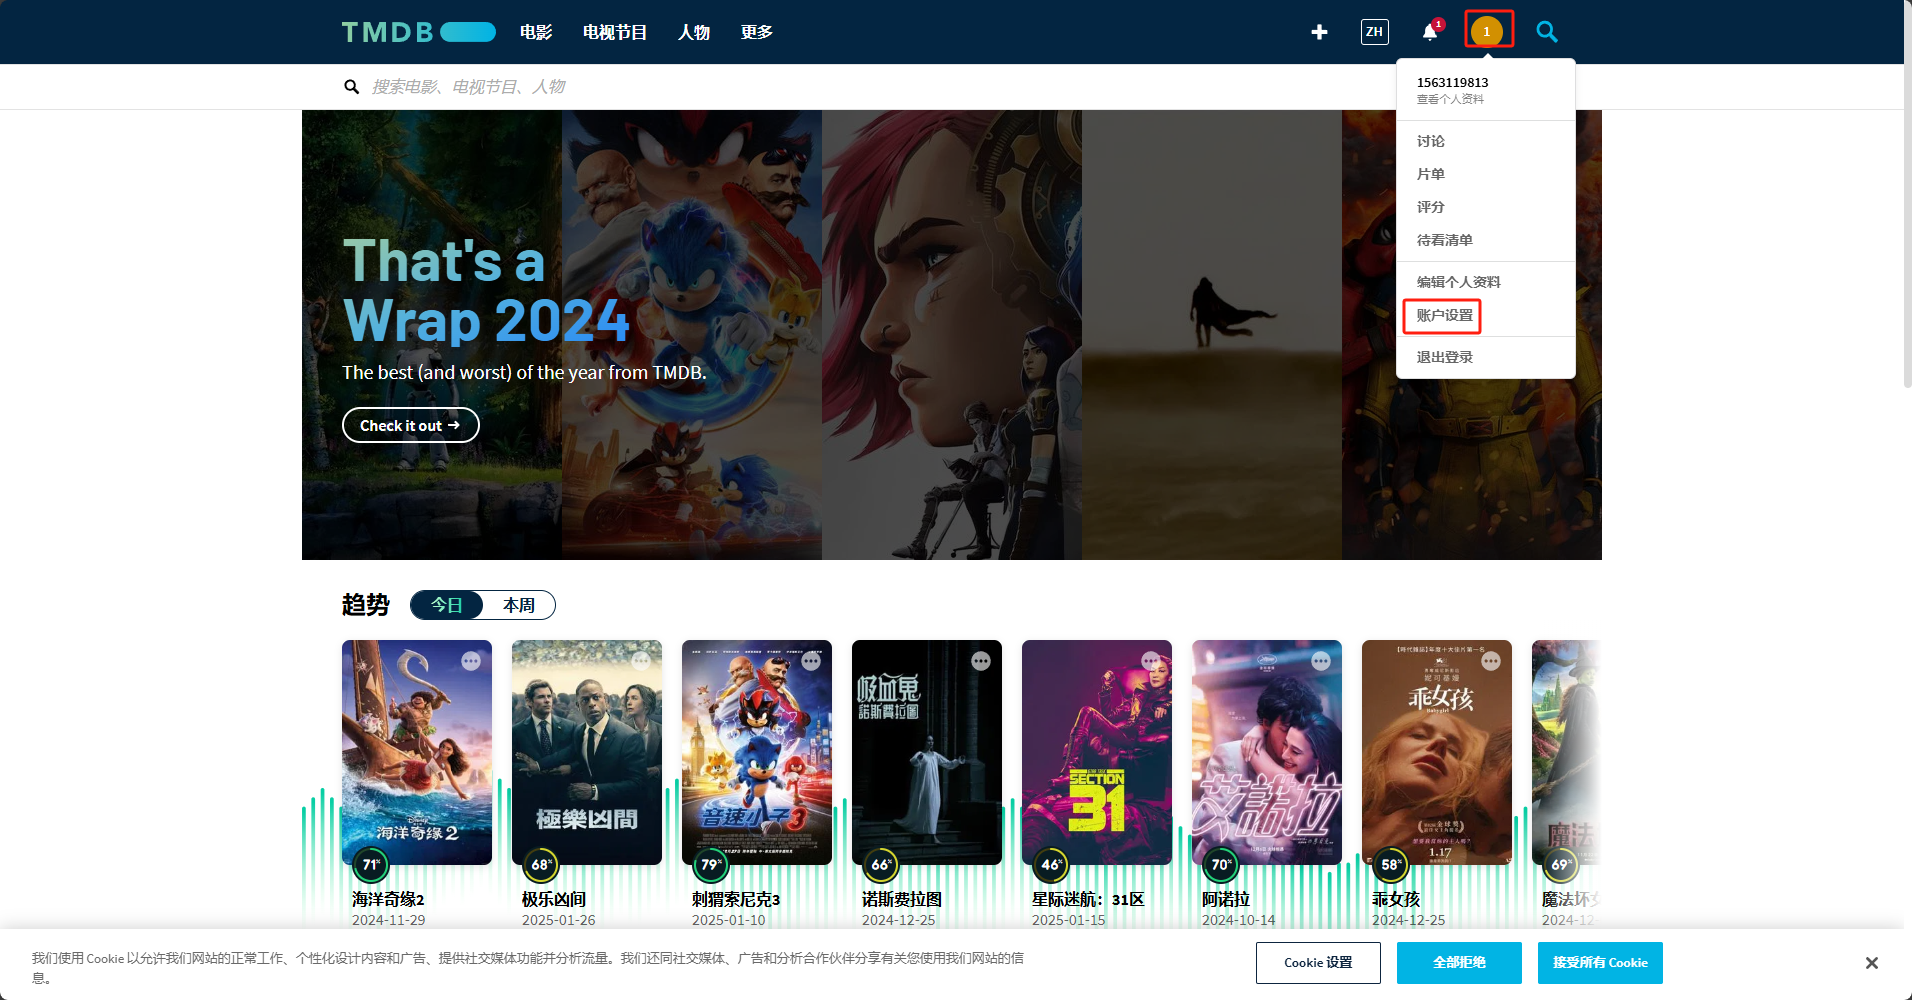The width and height of the screenshot is (1912, 1000).
Task: Open options dots on 刺猬索尼克3 card
Action: click(x=811, y=661)
